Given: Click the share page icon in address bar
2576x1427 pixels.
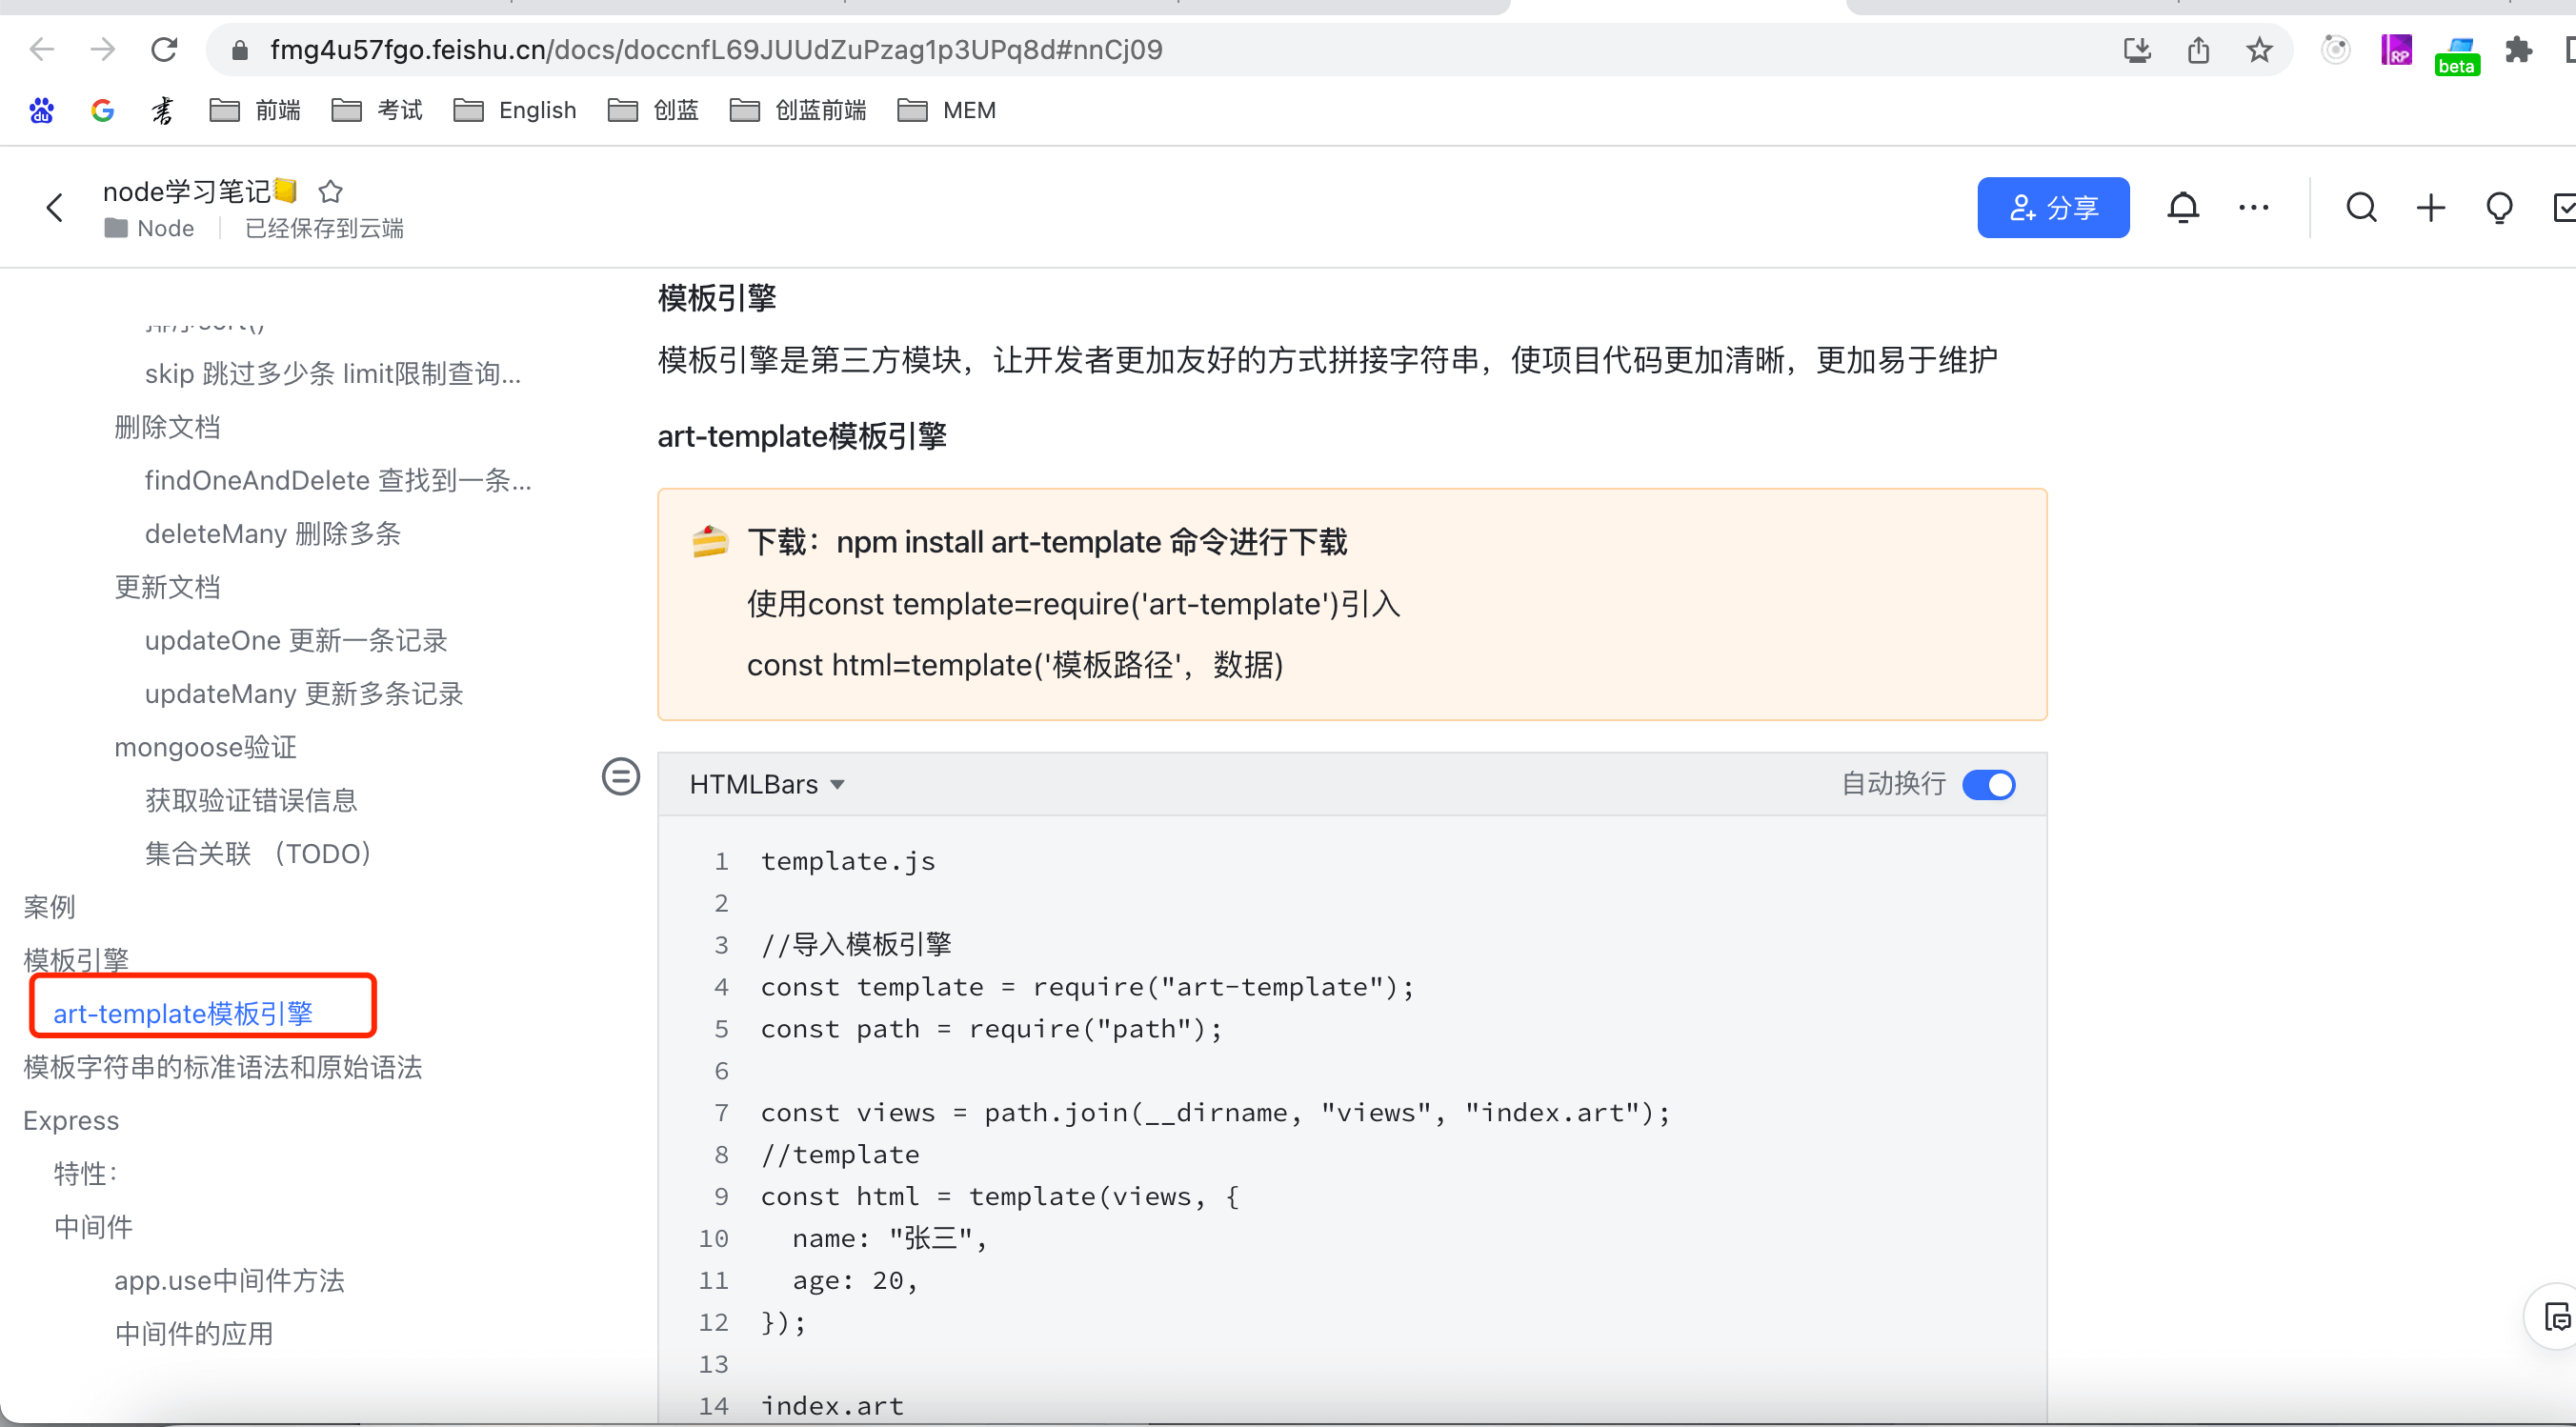Looking at the screenshot, I should coord(2198,49).
